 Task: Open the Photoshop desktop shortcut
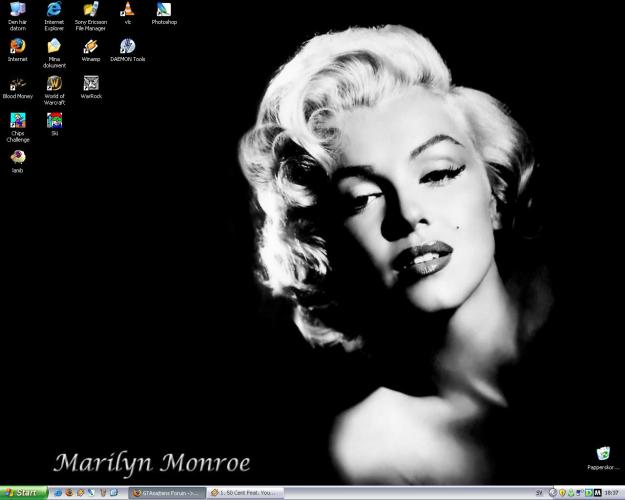[164, 11]
